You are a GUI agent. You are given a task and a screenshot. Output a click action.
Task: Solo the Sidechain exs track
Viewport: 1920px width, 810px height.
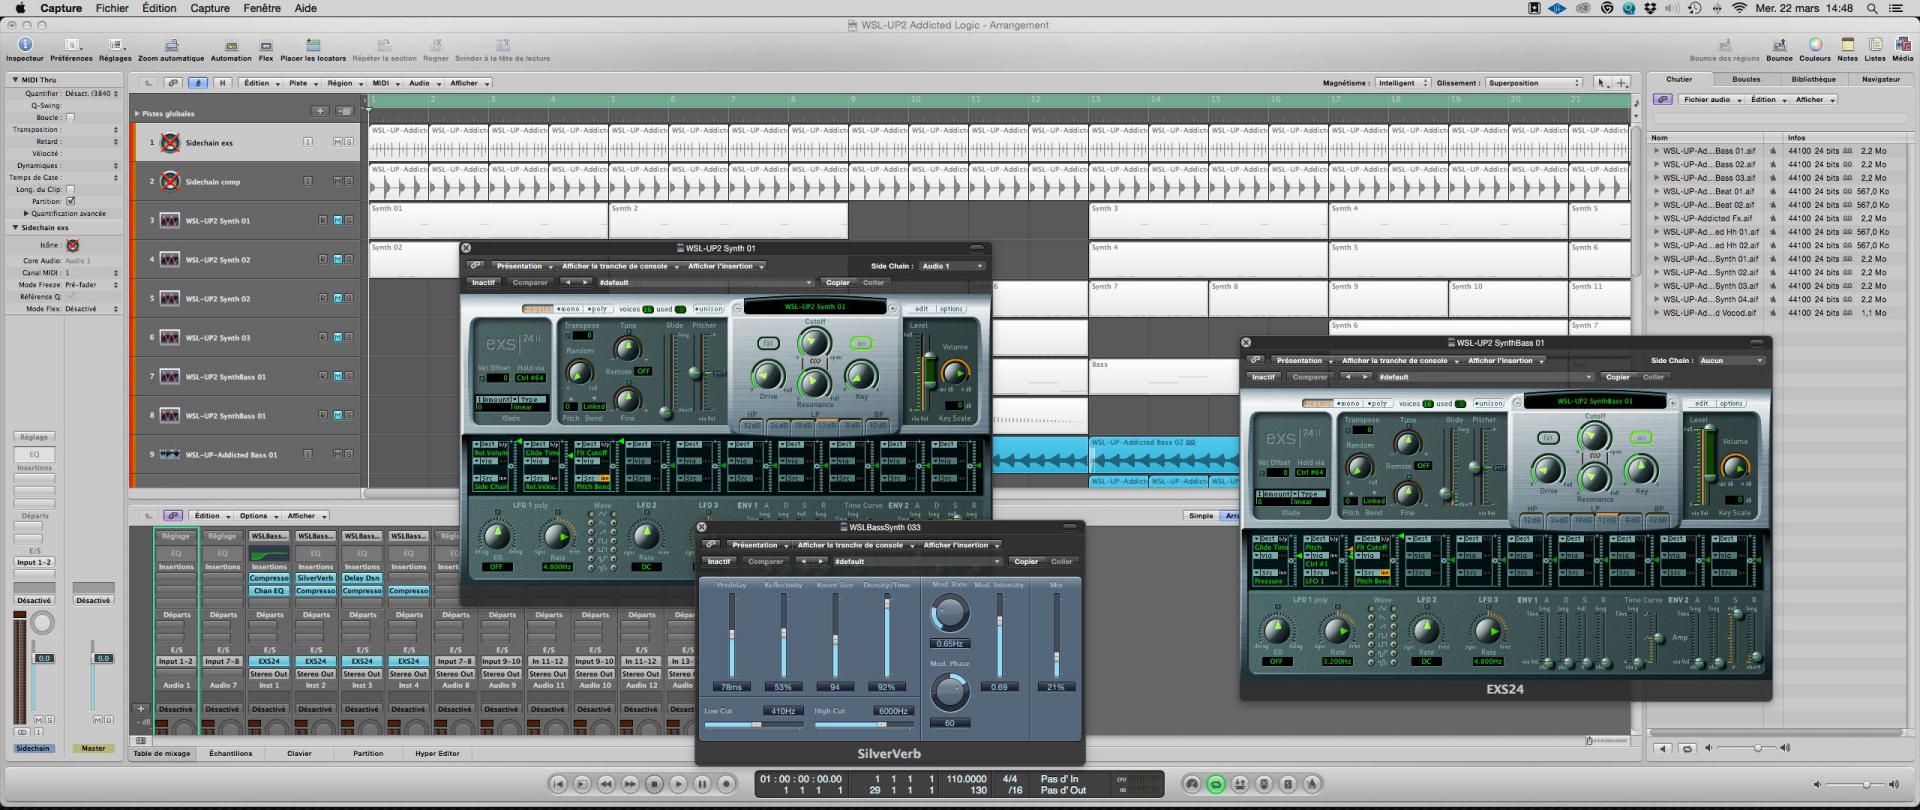tap(349, 142)
